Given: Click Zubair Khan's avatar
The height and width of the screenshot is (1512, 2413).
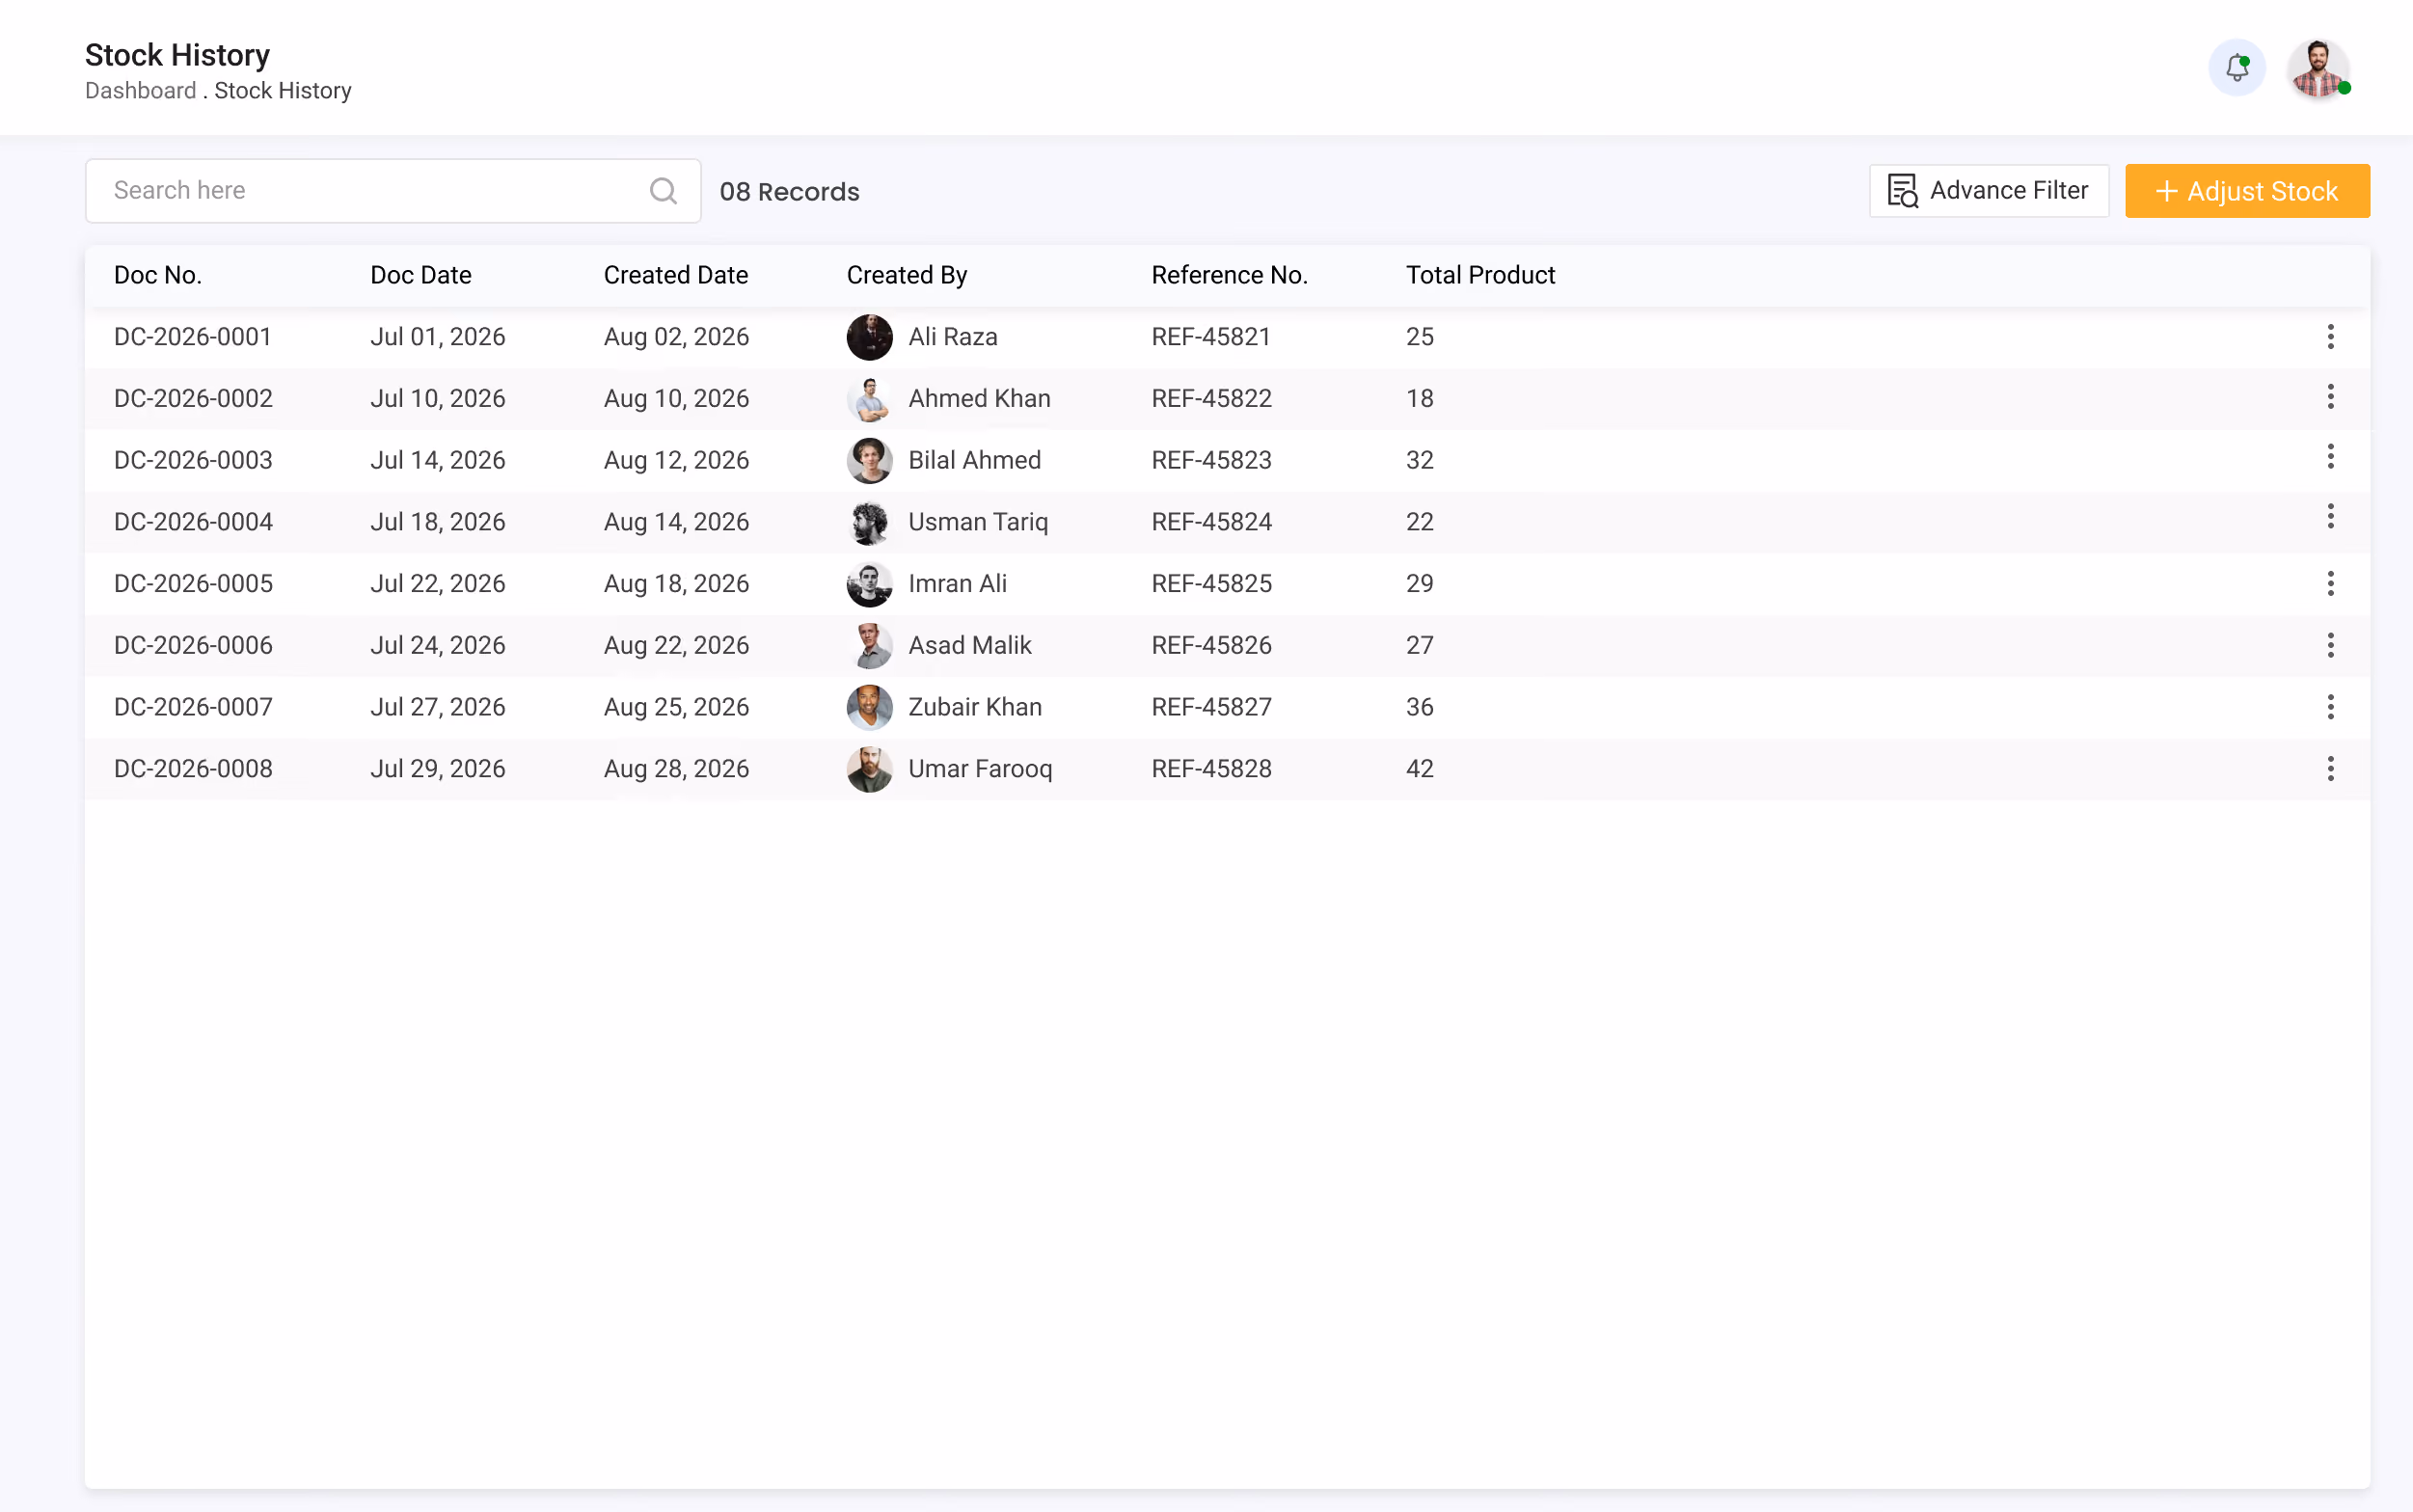Looking at the screenshot, I should [869, 708].
